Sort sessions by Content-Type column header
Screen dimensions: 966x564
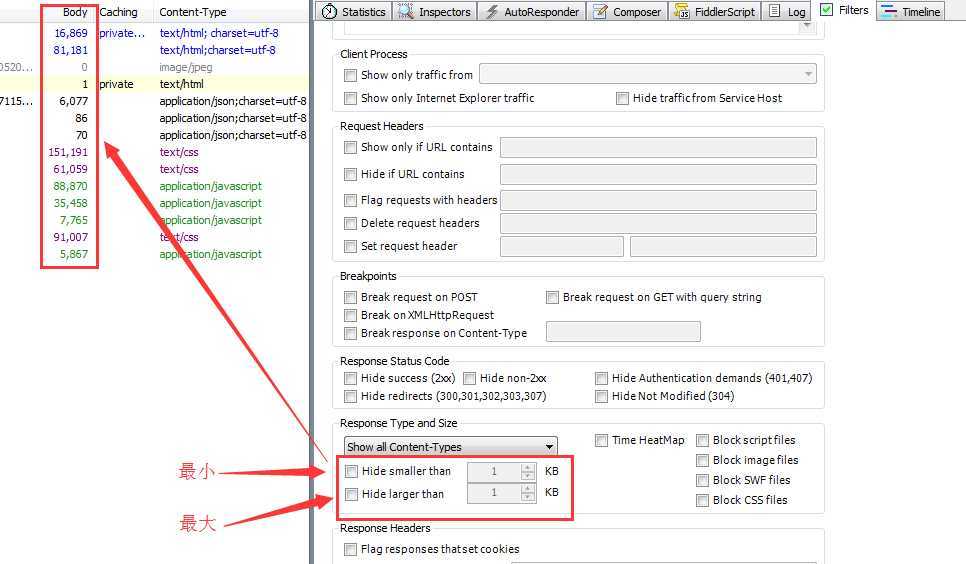193,12
